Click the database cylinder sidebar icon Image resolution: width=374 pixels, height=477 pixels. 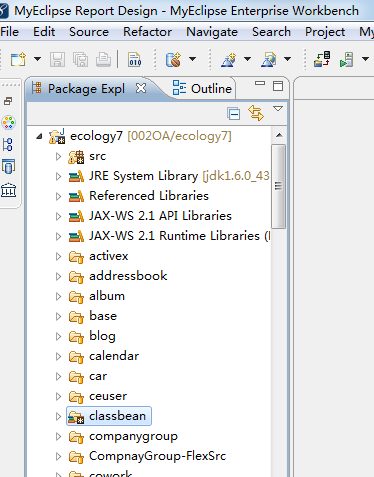click(x=8, y=166)
